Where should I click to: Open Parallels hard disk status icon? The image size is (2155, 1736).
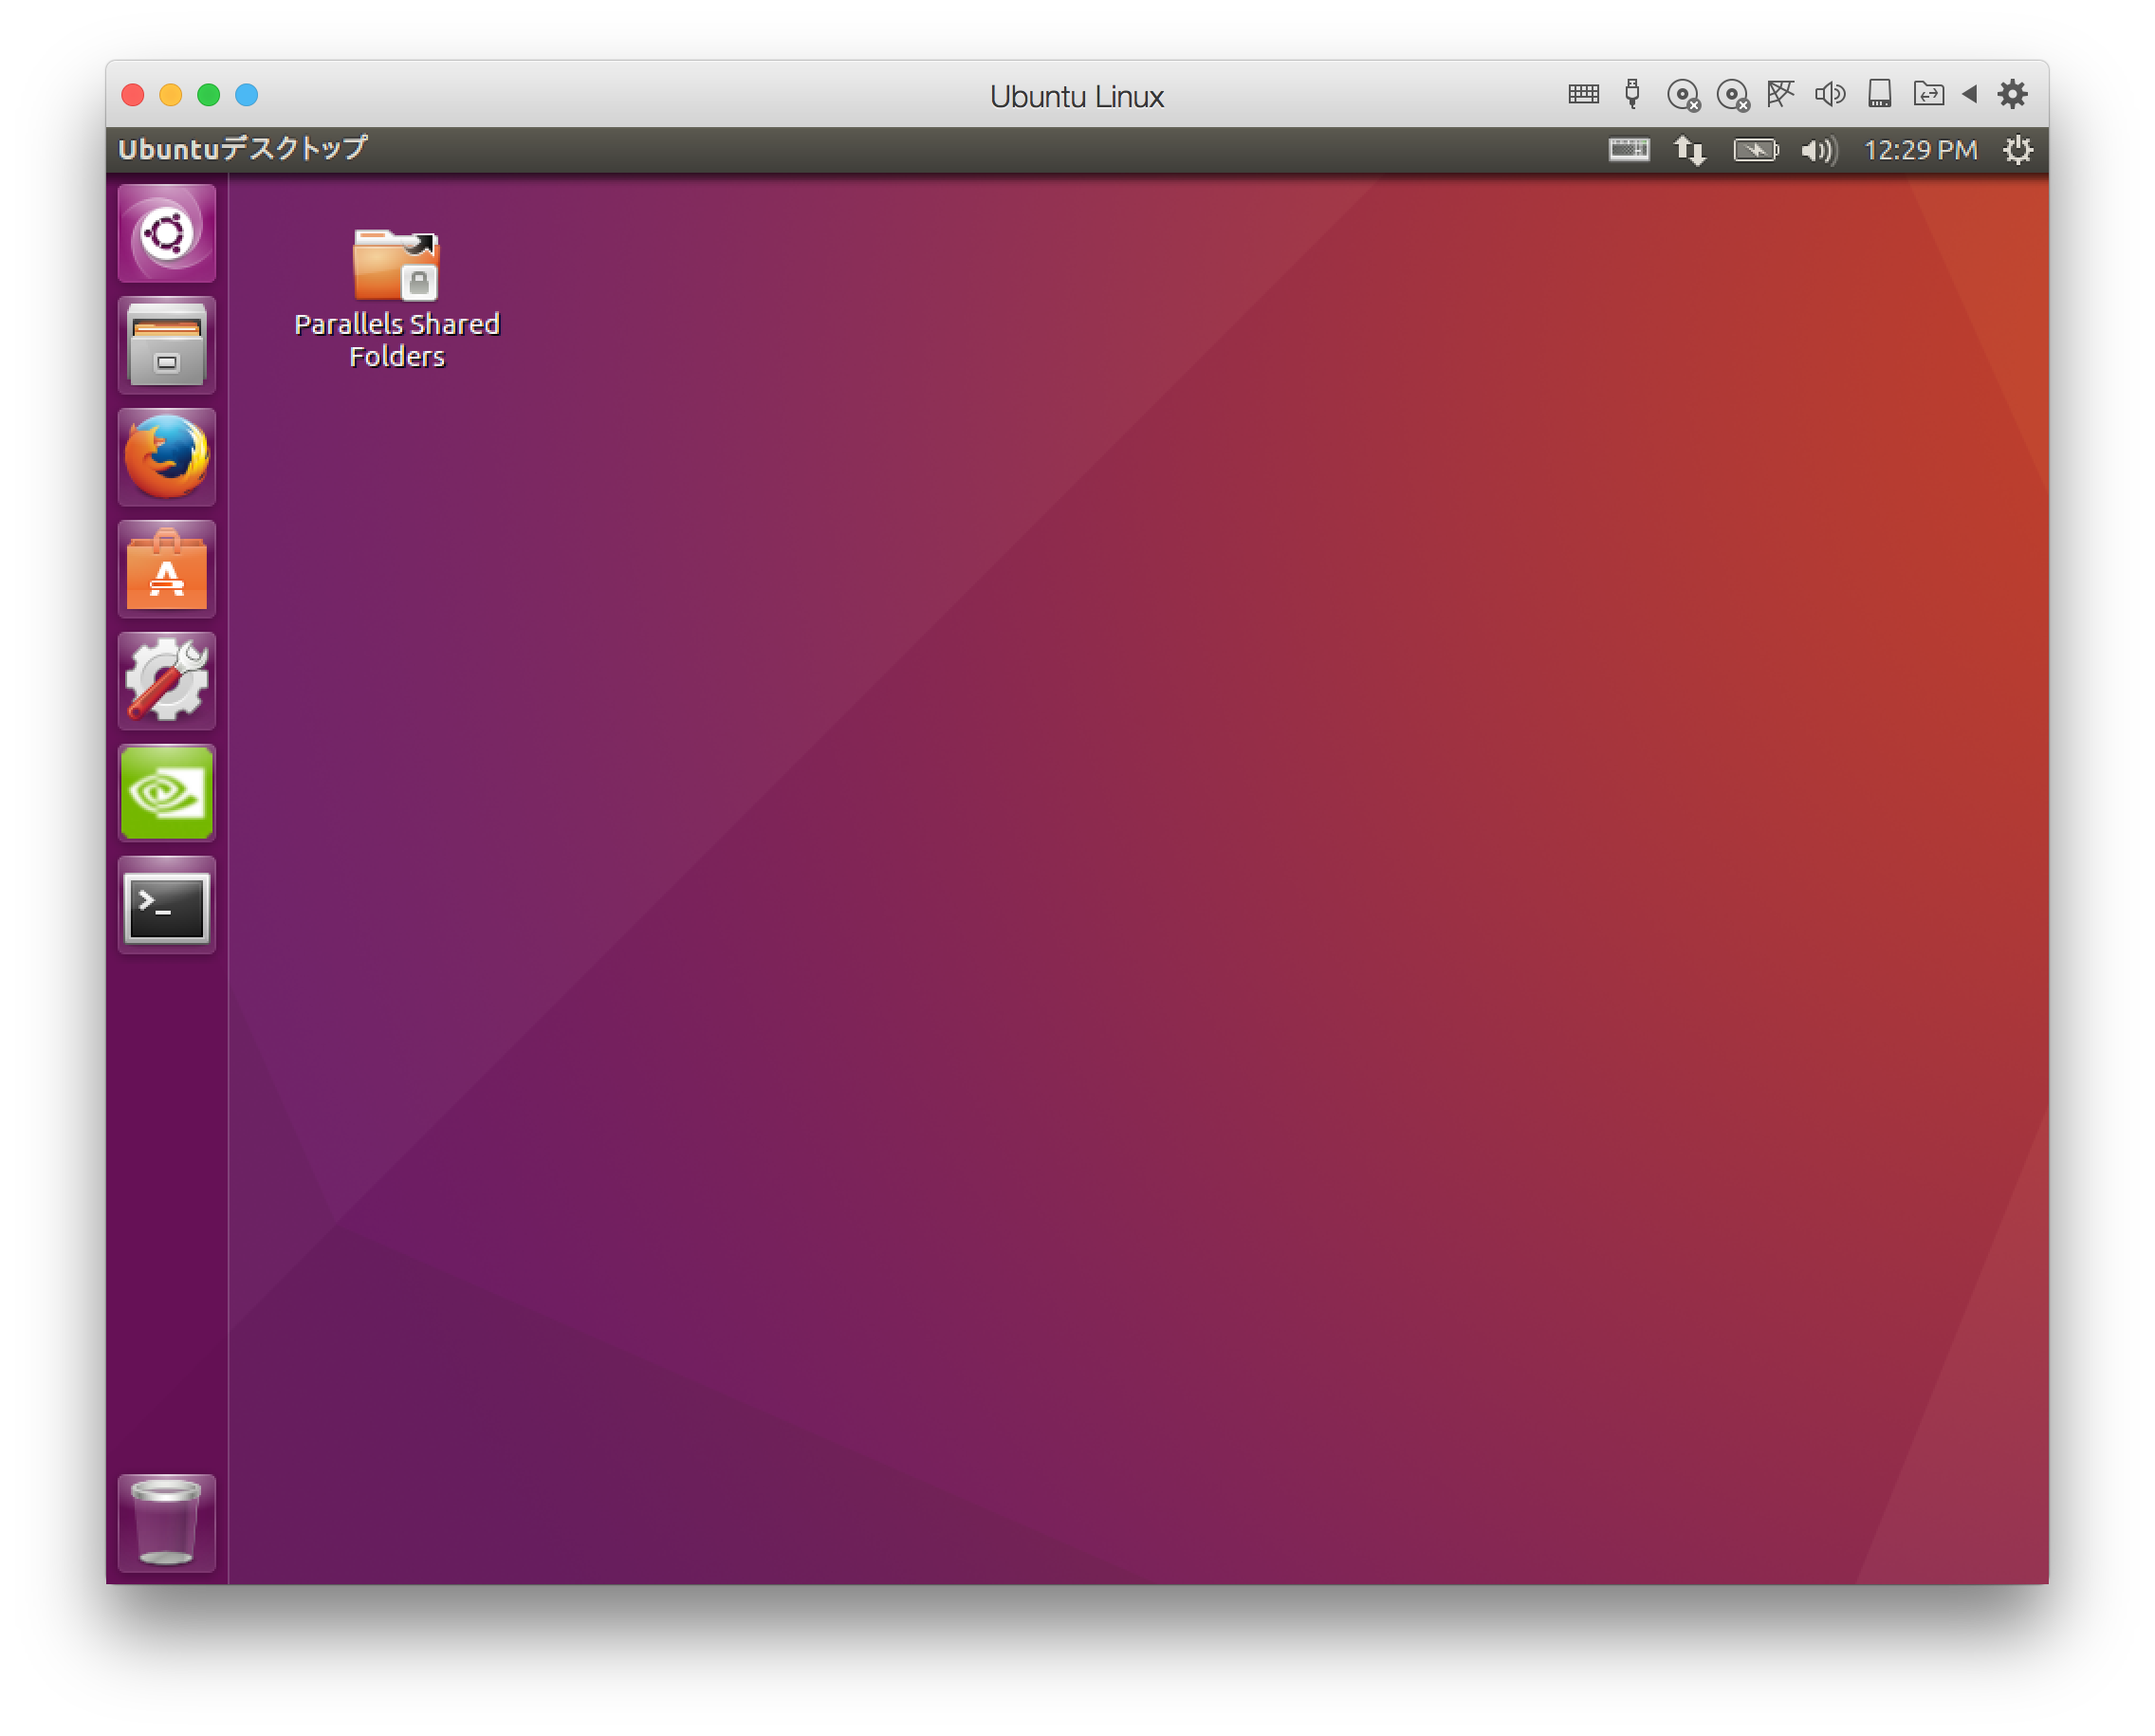coord(1879,94)
